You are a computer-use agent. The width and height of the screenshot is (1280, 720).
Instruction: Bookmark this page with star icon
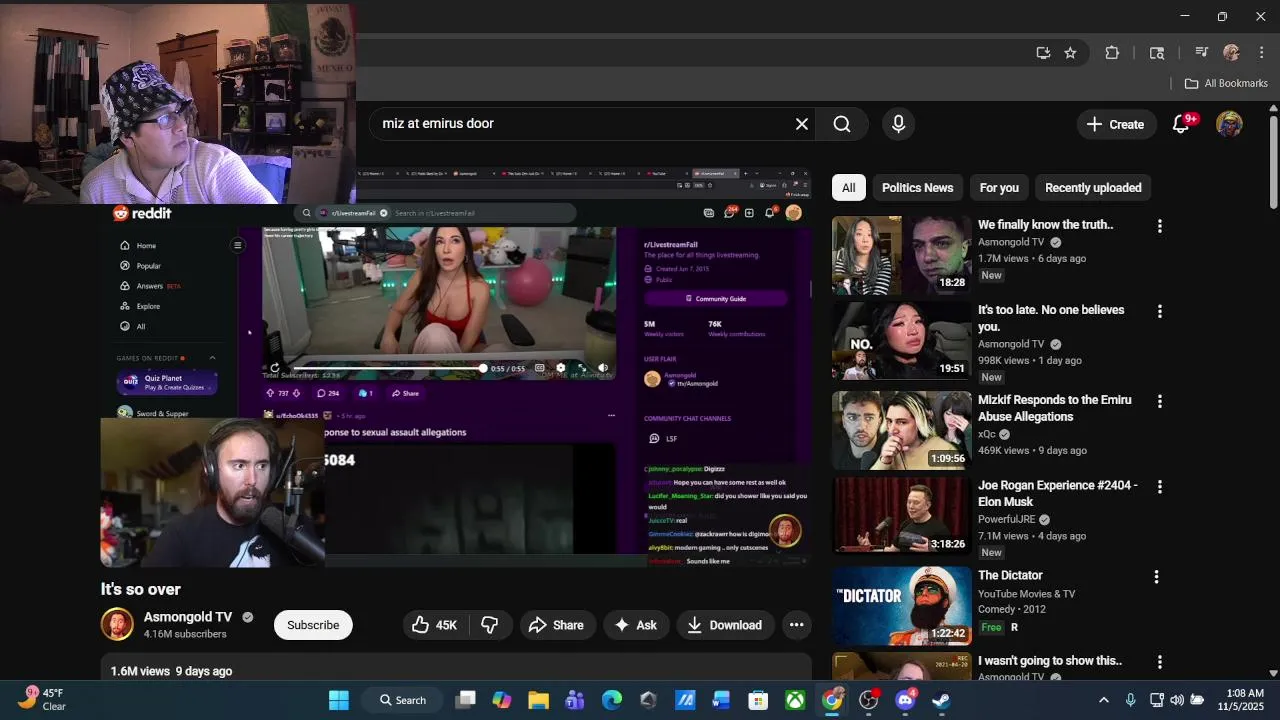1070,53
